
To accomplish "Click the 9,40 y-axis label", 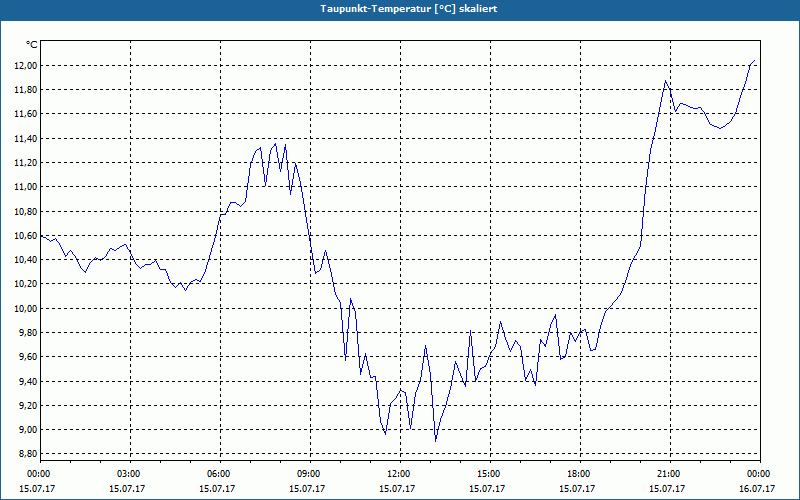I will tap(28, 382).
